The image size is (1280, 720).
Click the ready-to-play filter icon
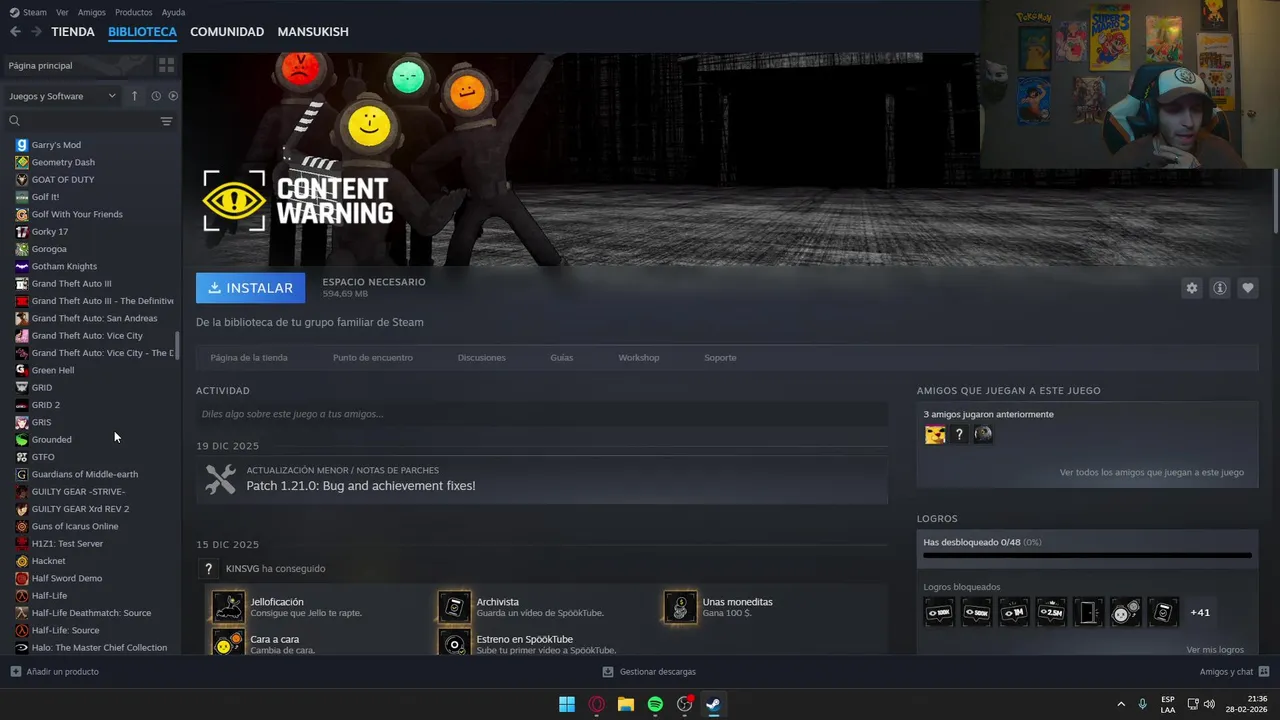pos(173,96)
